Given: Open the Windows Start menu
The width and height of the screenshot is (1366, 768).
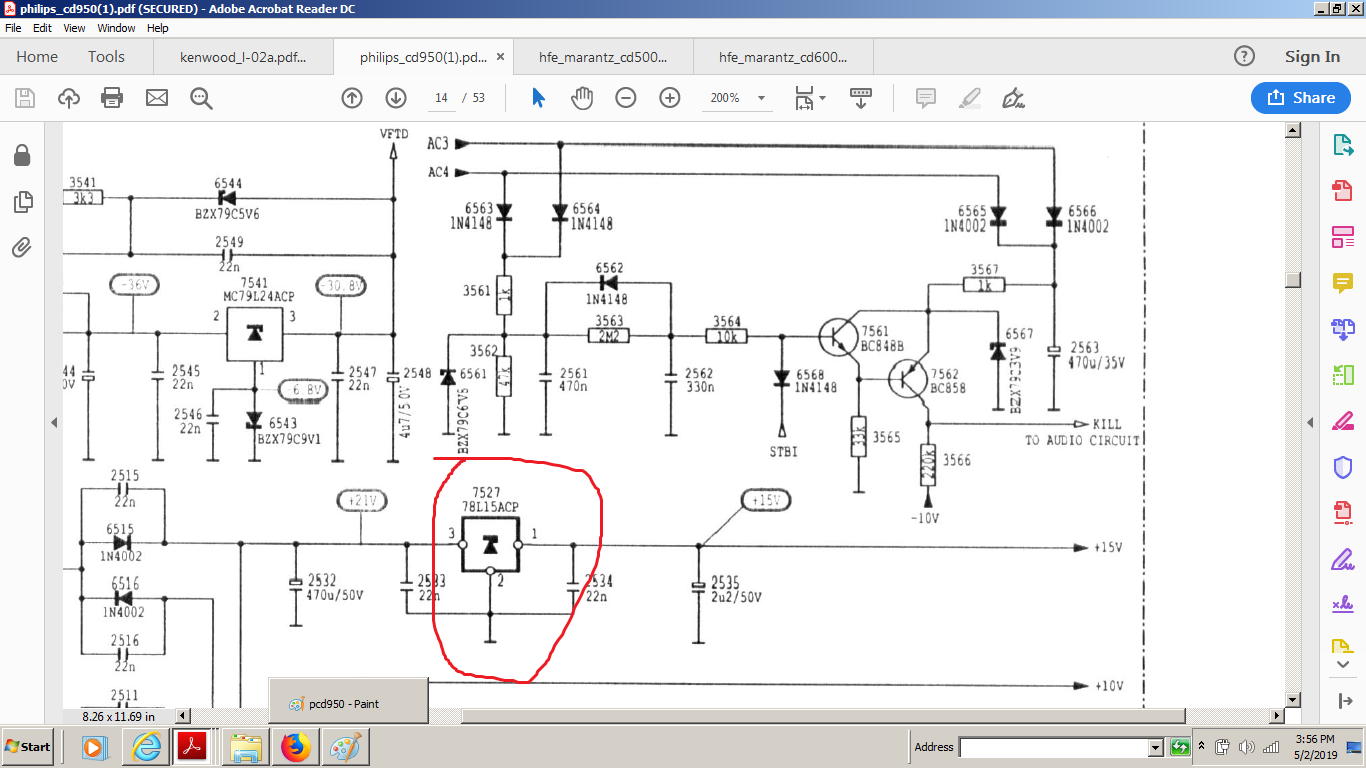Looking at the screenshot, I should (x=28, y=747).
